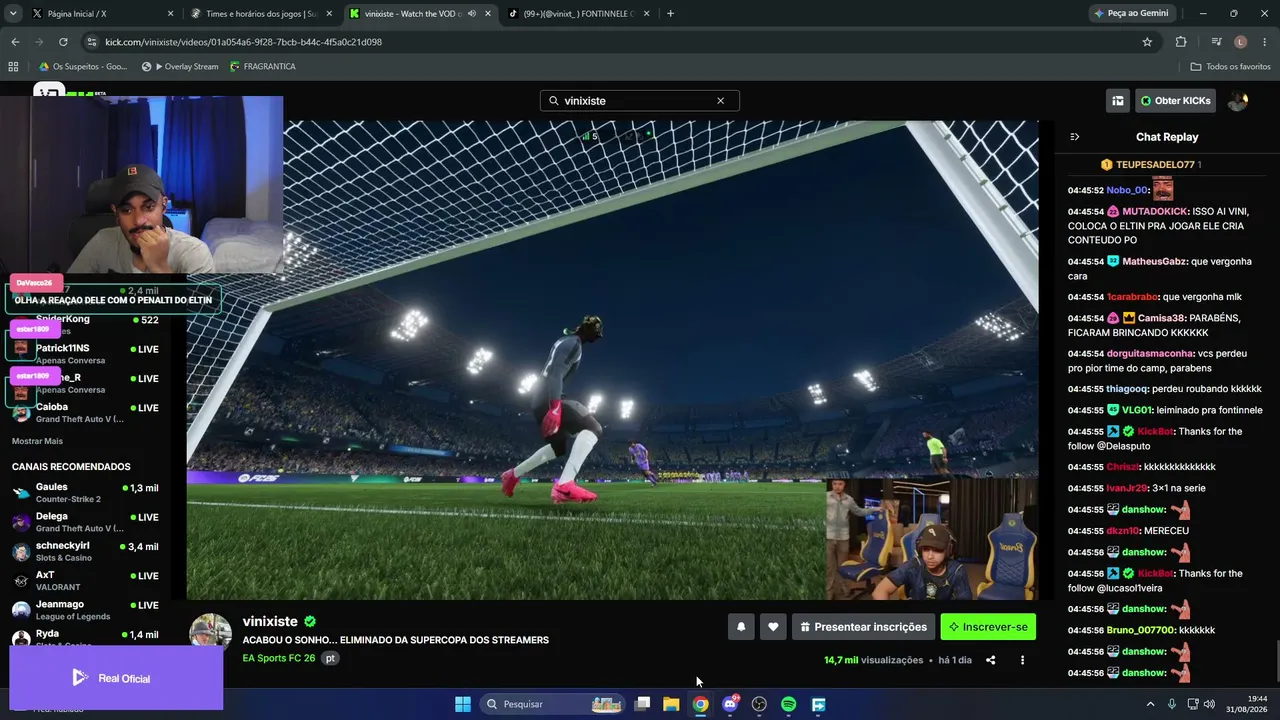Screen dimensions: 1280x720
Task: Click the Peça ao Gemini button
Action: [1132, 14]
